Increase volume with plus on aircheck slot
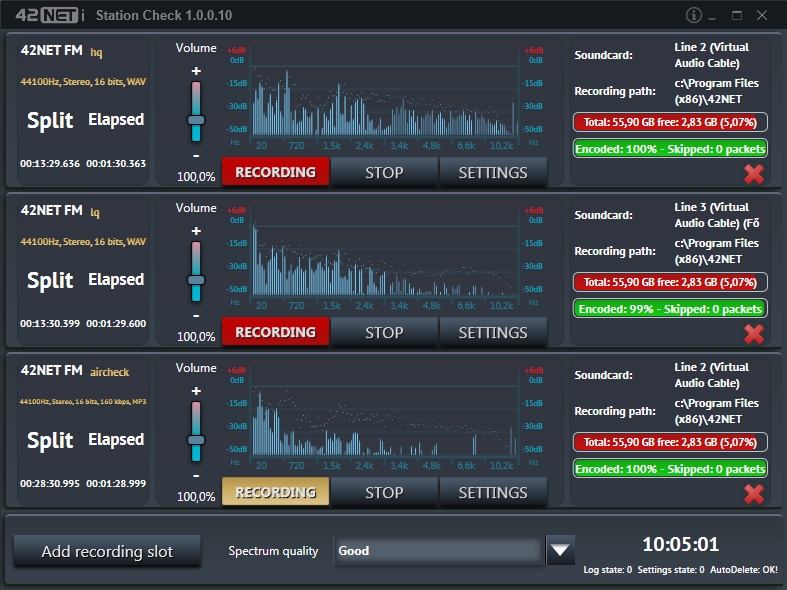 coord(196,391)
